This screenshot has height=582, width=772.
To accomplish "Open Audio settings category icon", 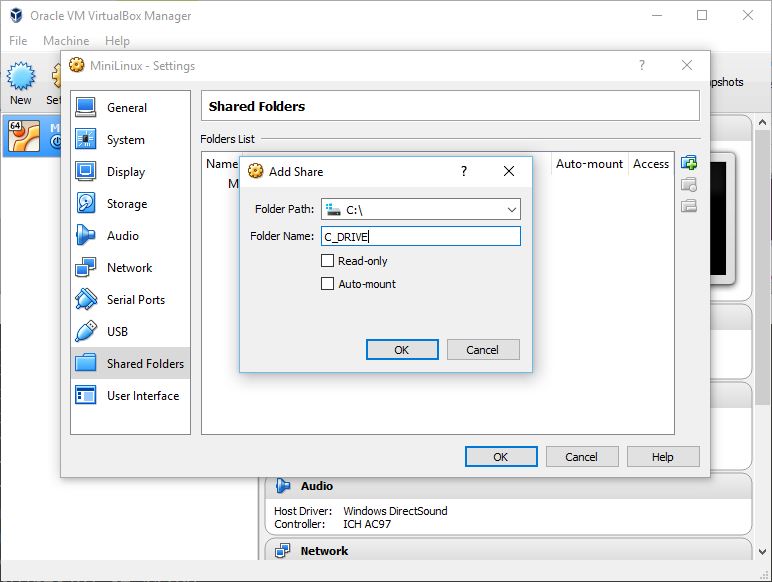I will pyautogui.click(x=86, y=235).
